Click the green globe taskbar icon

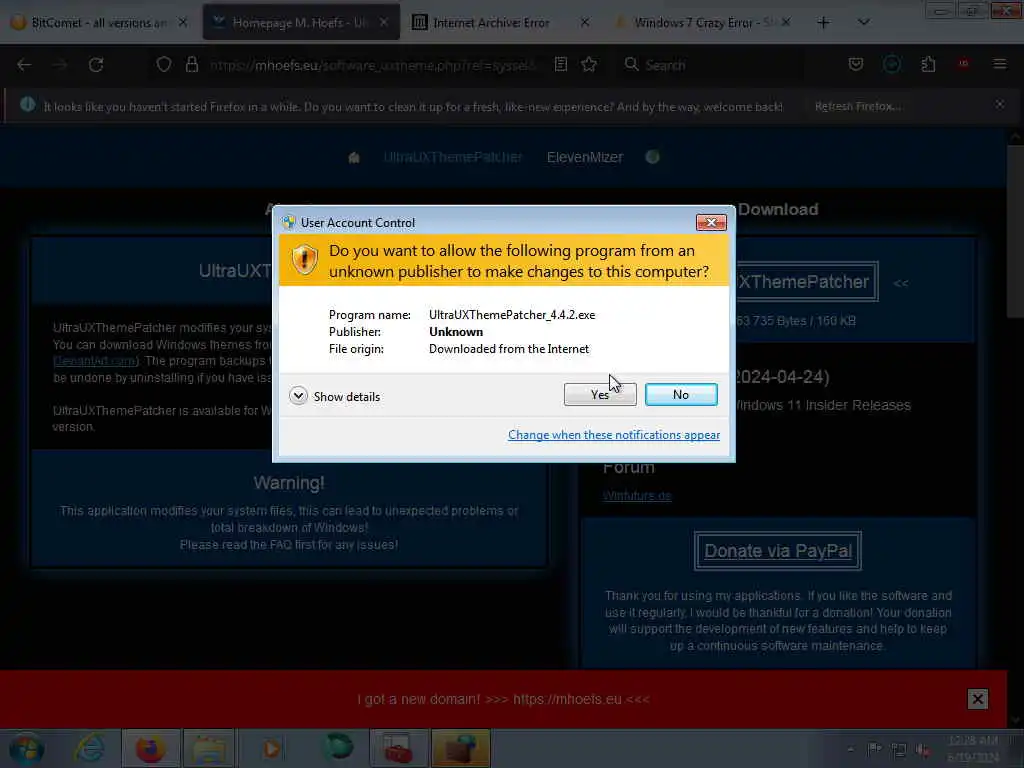(x=338, y=748)
